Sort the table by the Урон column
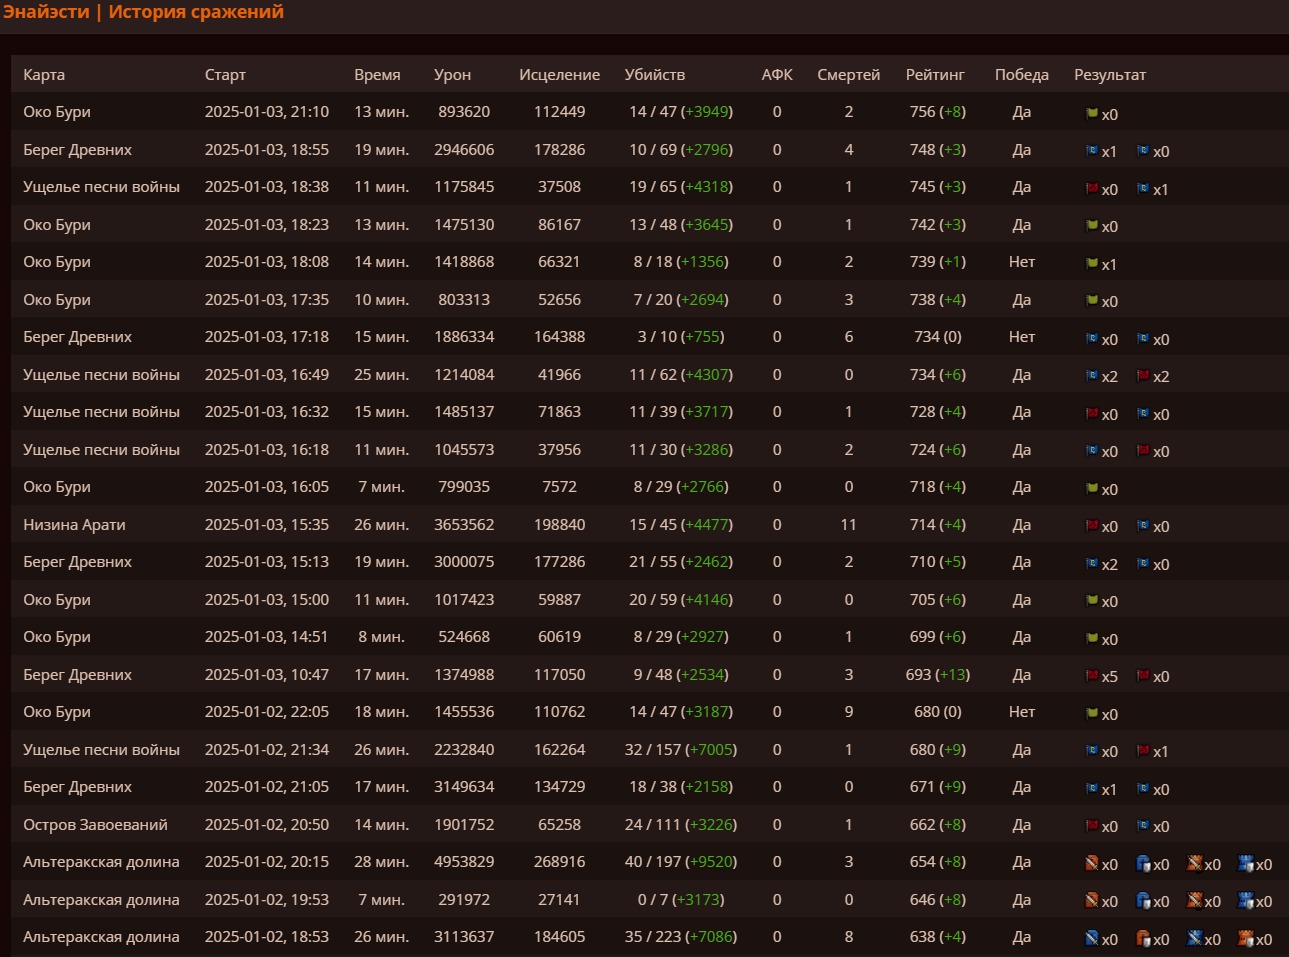The height and width of the screenshot is (957, 1289). pos(452,75)
